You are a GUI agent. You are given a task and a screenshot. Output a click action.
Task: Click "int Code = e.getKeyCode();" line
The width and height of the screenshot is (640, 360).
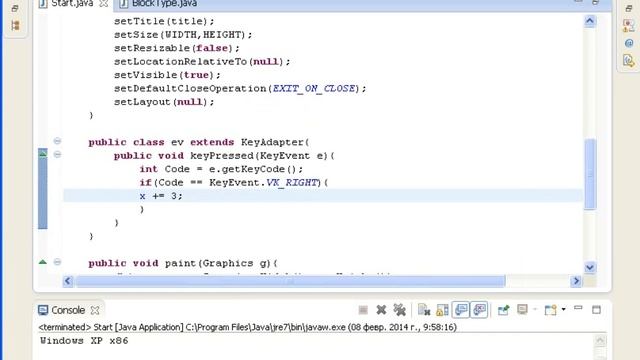pyautogui.click(x=221, y=169)
